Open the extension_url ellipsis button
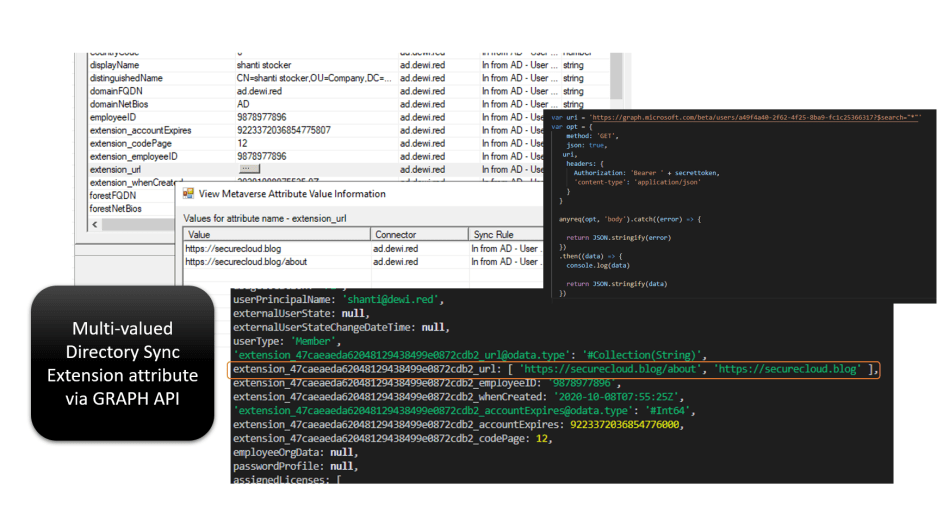949x519 pixels. pos(250,170)
